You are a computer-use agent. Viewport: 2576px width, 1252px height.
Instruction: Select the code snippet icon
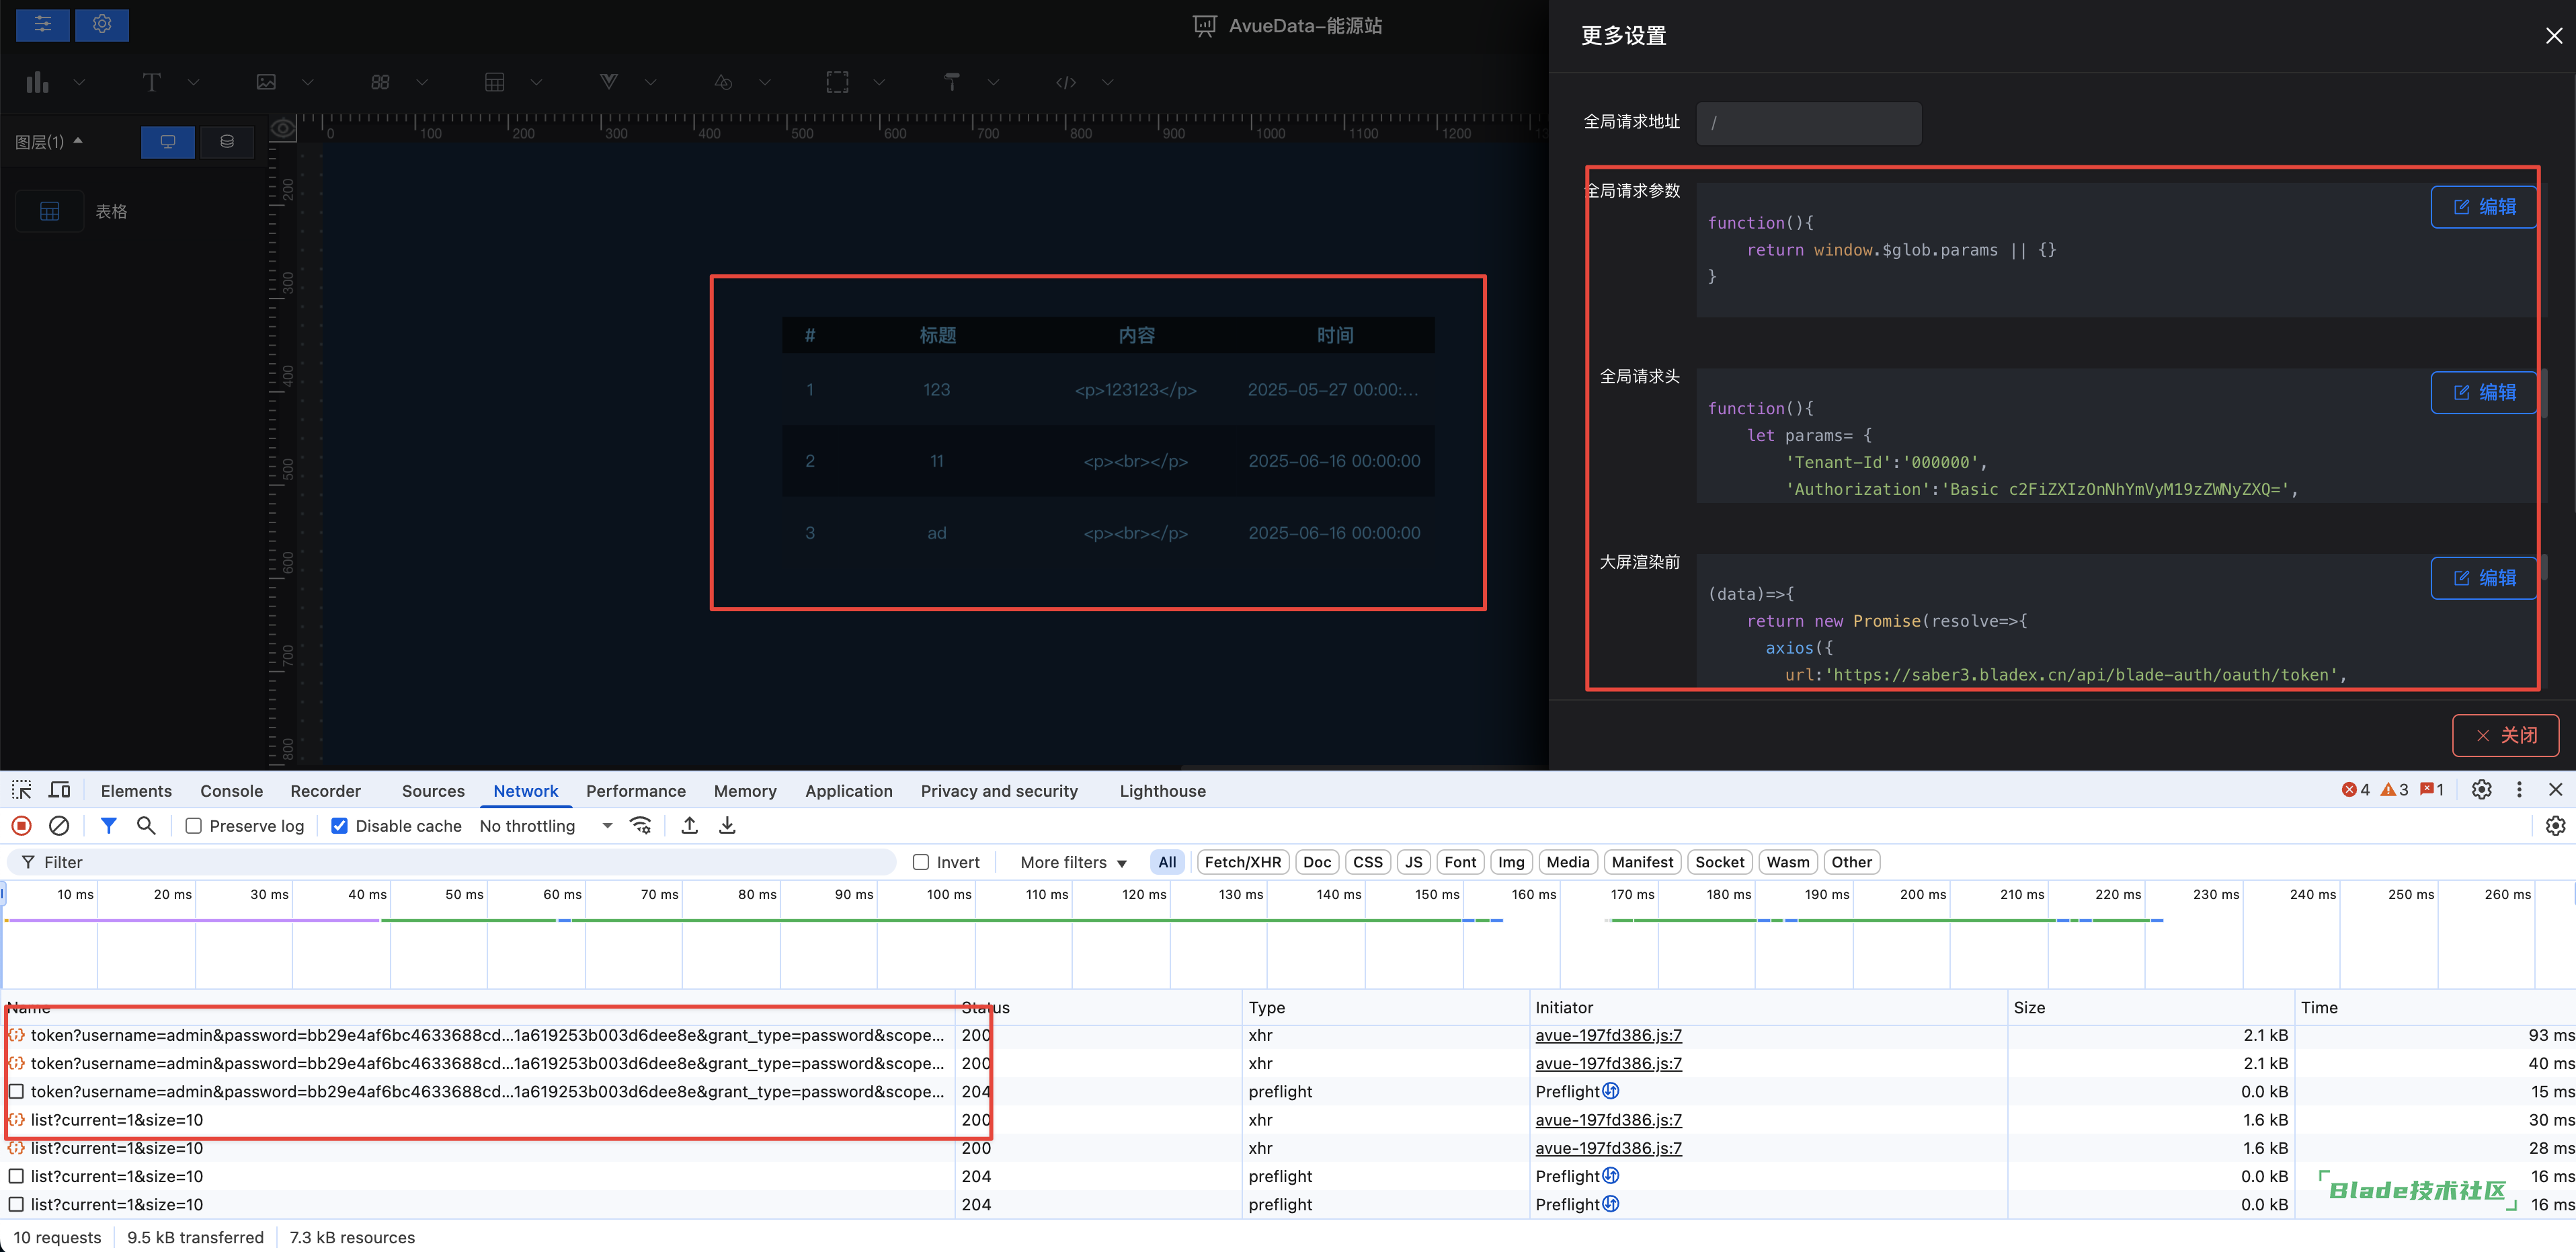(1066, 82)
